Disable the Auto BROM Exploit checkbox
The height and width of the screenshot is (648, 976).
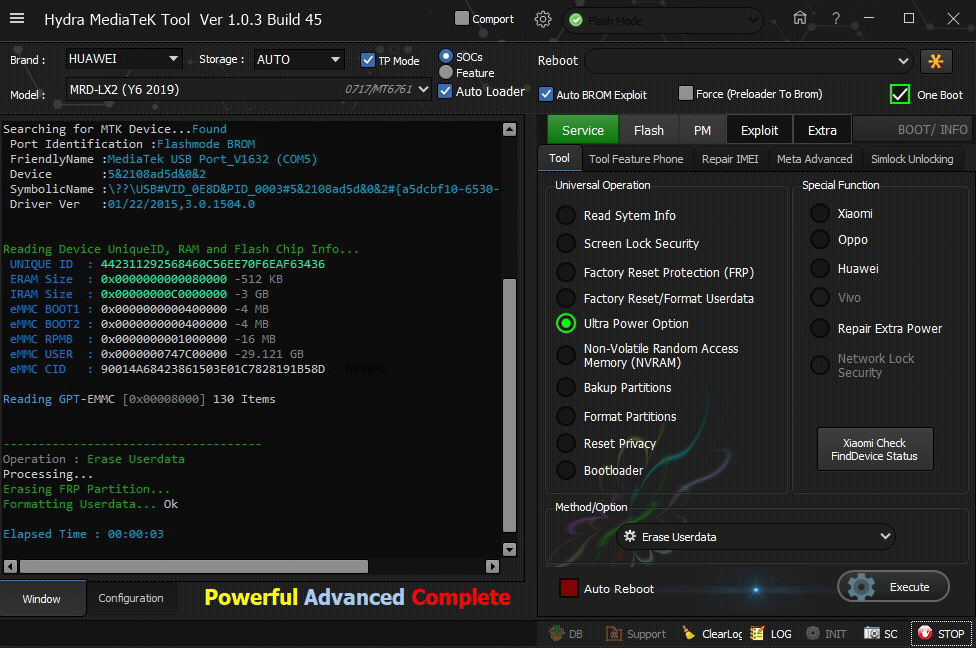(546, 94)
